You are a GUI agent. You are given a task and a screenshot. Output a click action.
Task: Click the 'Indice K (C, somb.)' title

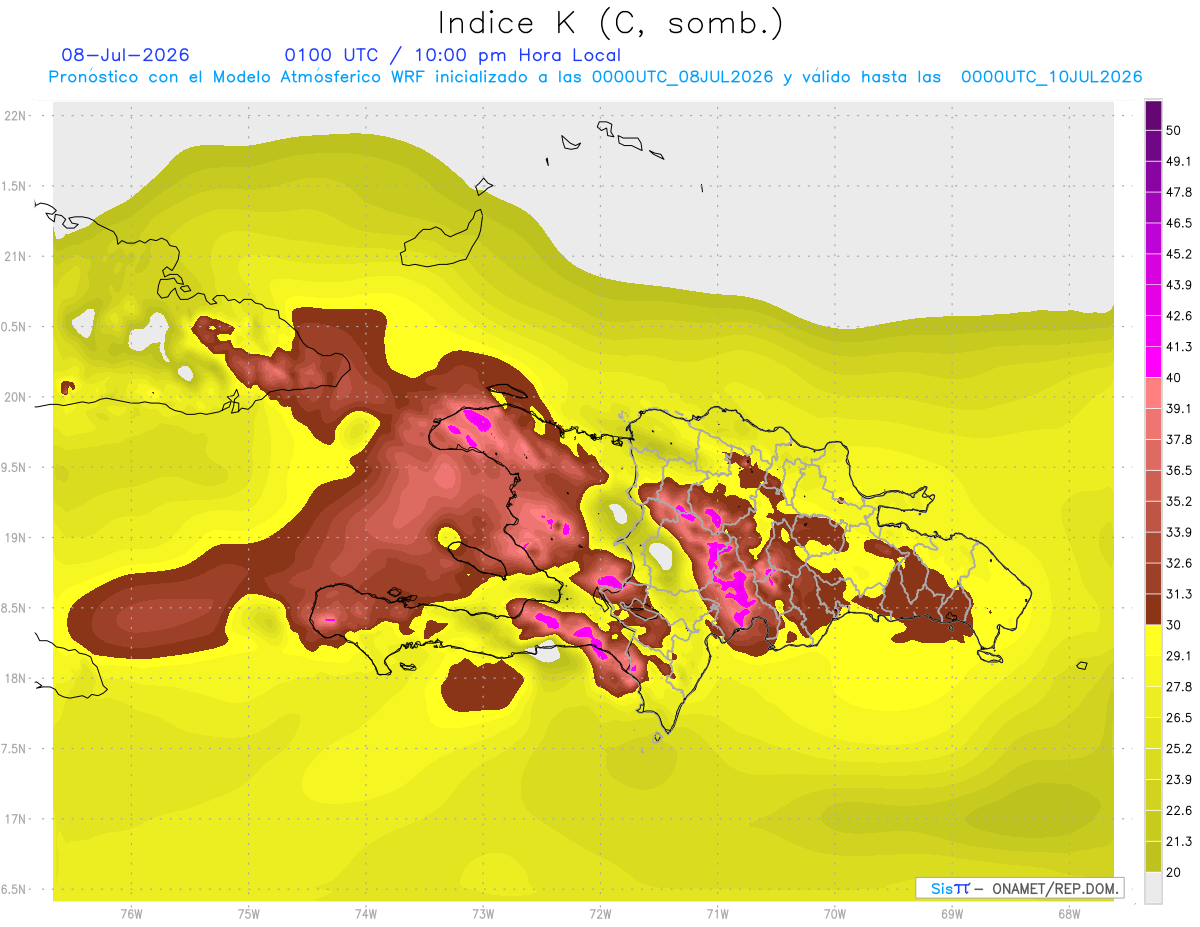coord(611,23)
